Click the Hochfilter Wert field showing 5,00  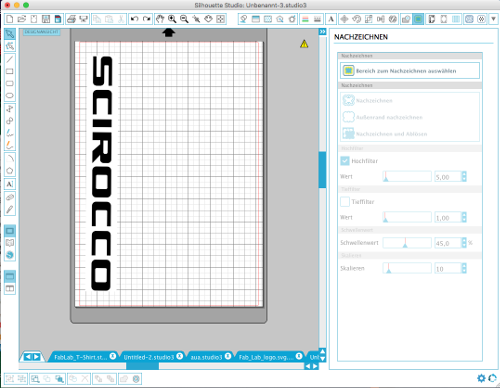[448, 177]
